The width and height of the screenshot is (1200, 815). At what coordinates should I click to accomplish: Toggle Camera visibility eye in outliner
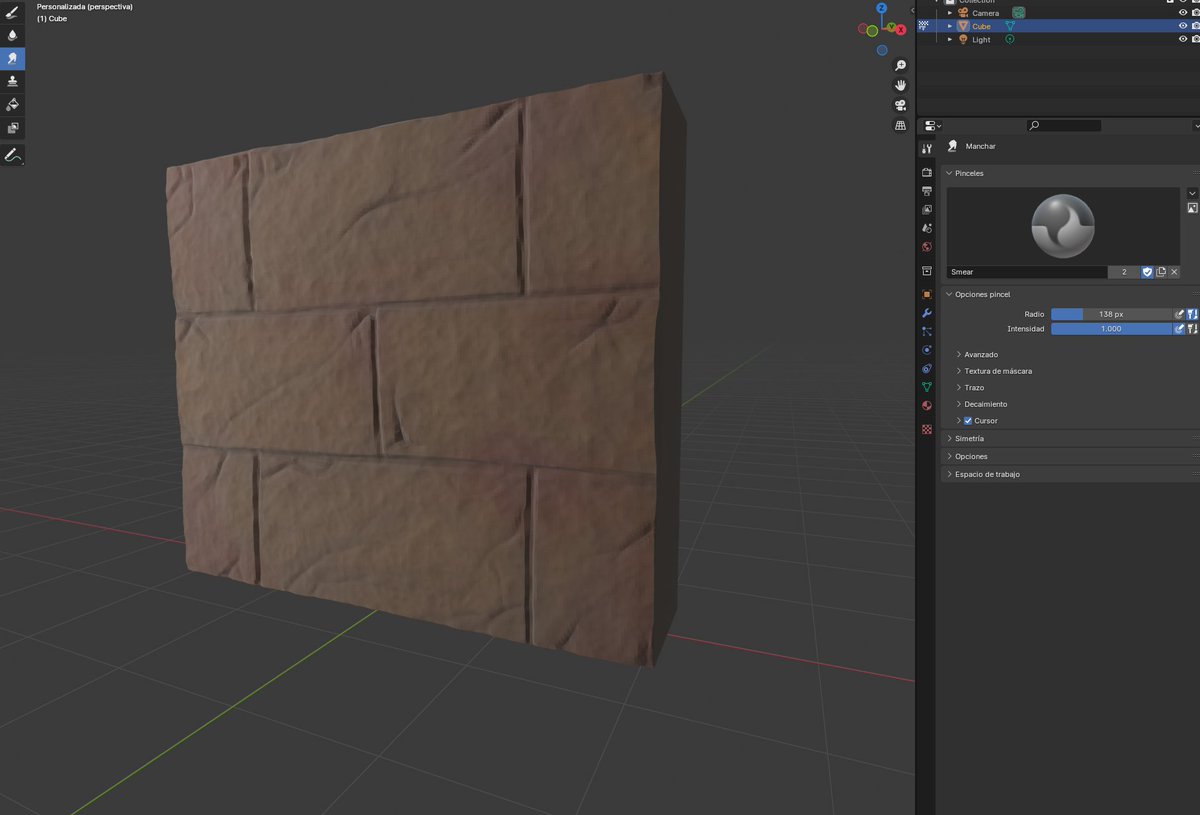click(1183, 13)
